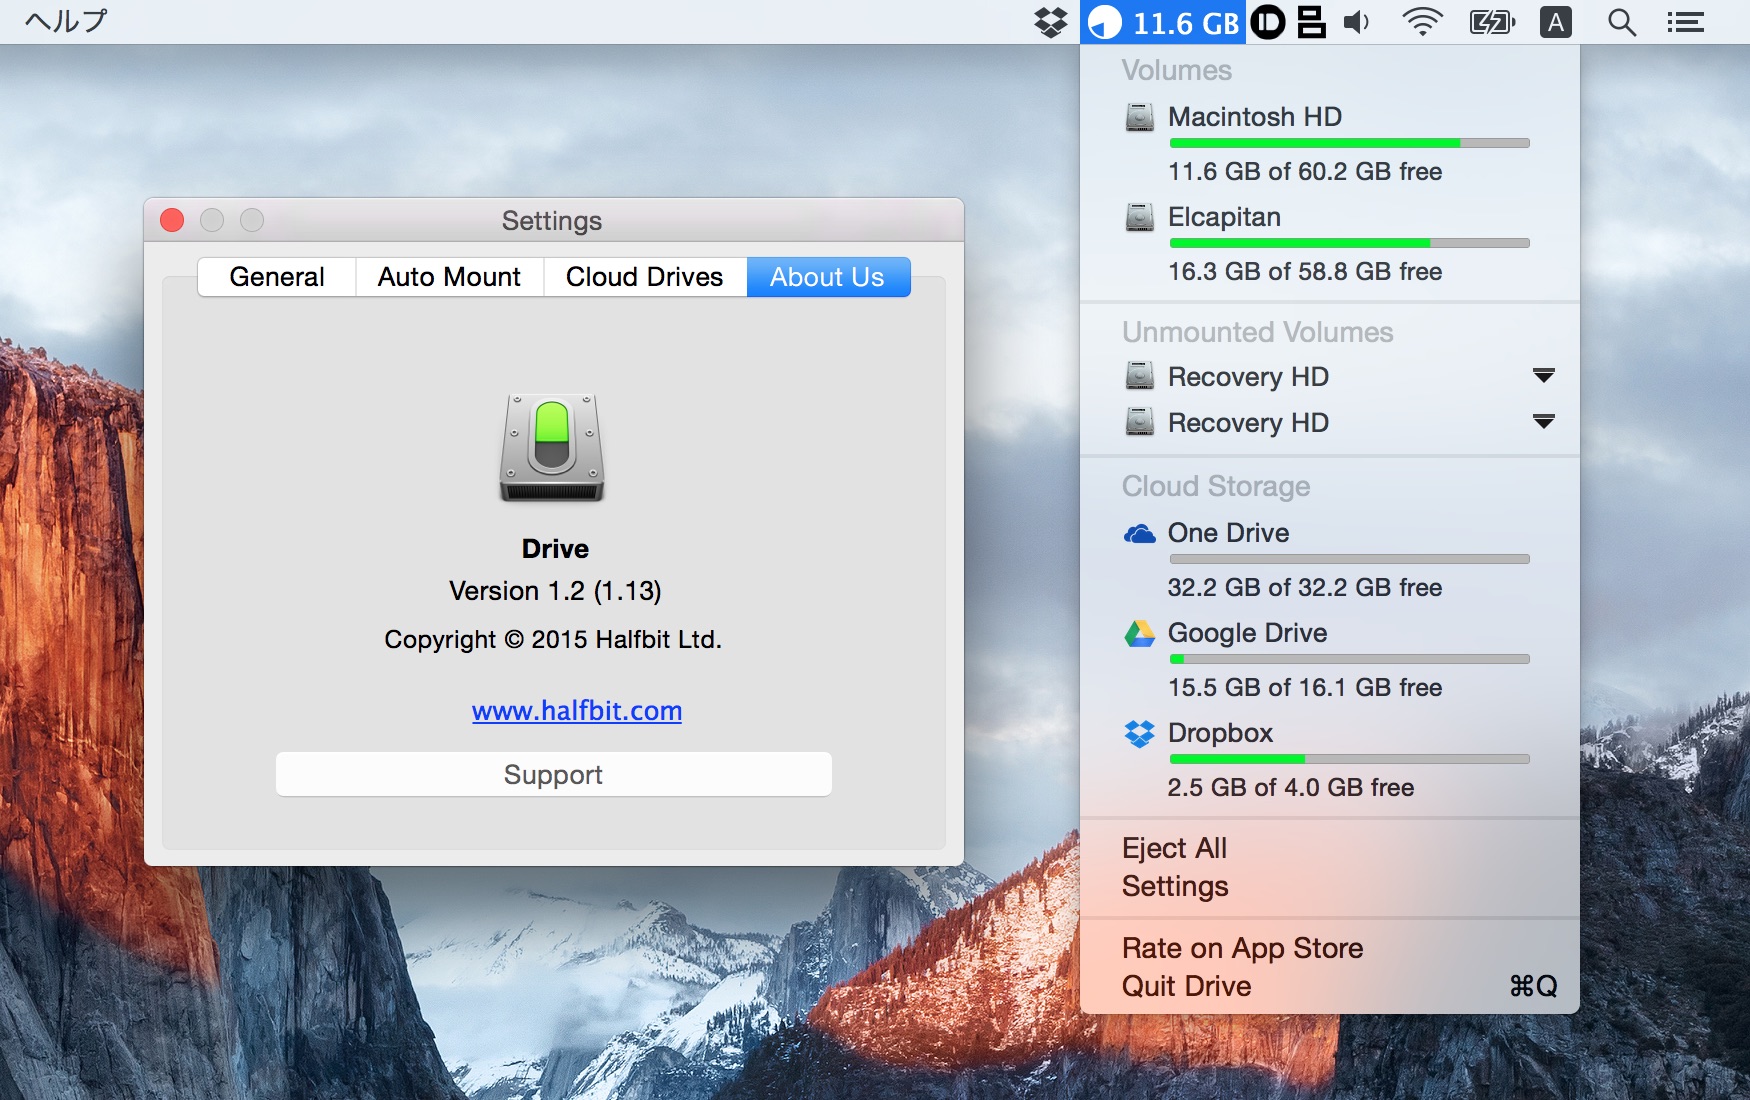This screenshot has height=1100, width=1750.
Task: Click the Elcapitan usage bar
Action: click(1349, 243)
